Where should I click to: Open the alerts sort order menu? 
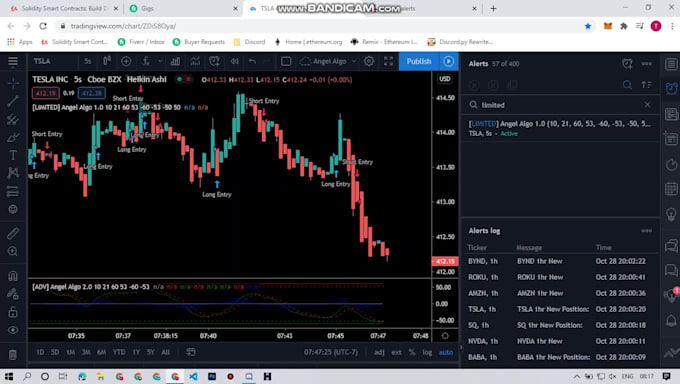(x=647, y=85)
